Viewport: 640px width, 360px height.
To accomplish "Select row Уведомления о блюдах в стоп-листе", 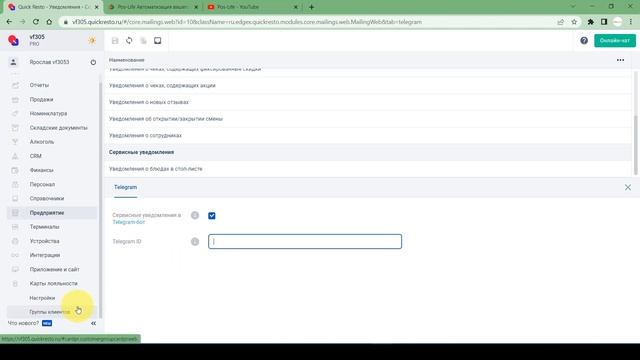I will point(368,169).
